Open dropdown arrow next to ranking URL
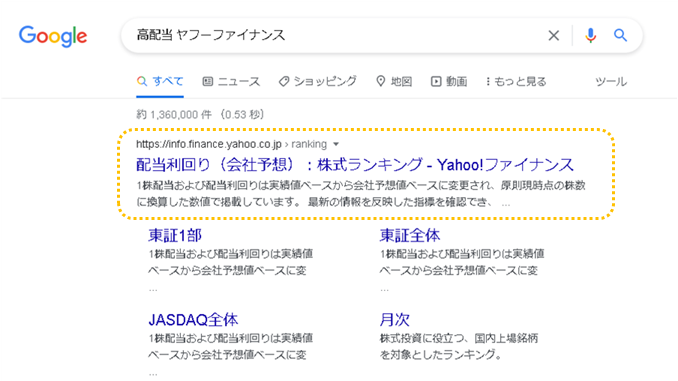 pyautogui.click(x=336, y=144)
